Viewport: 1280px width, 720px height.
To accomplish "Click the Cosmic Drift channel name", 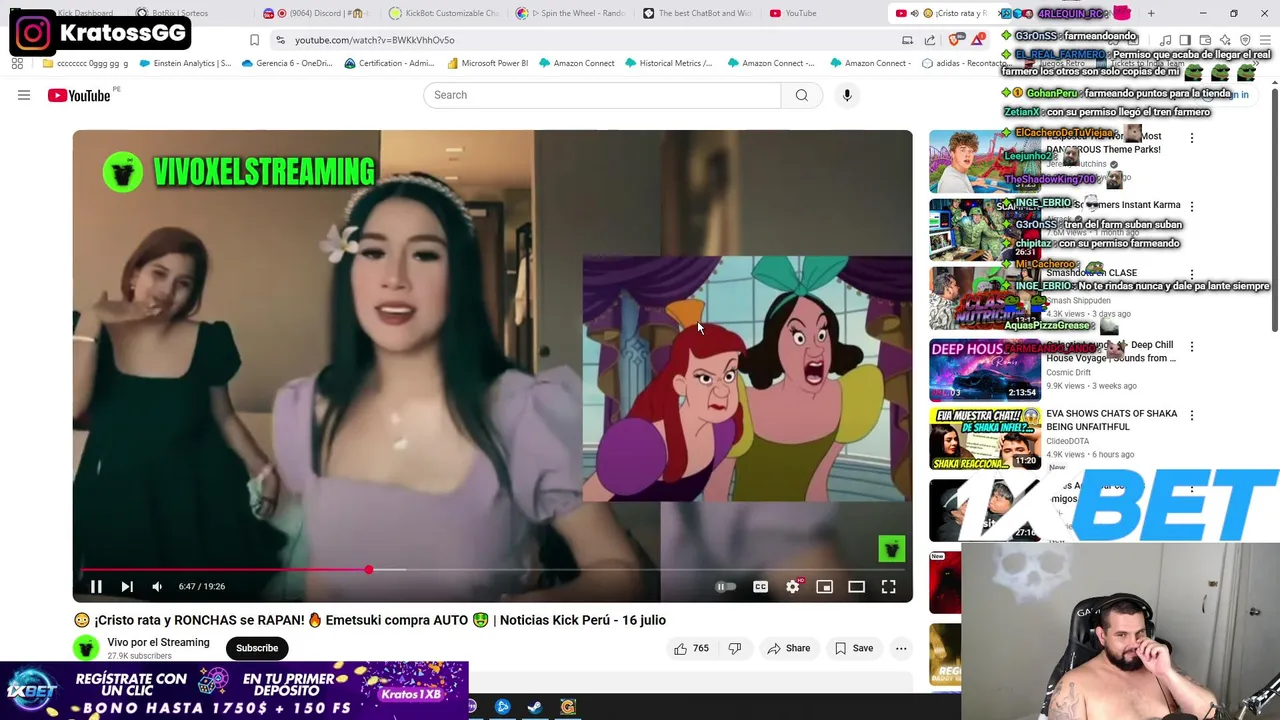I will click(1068, 372).
